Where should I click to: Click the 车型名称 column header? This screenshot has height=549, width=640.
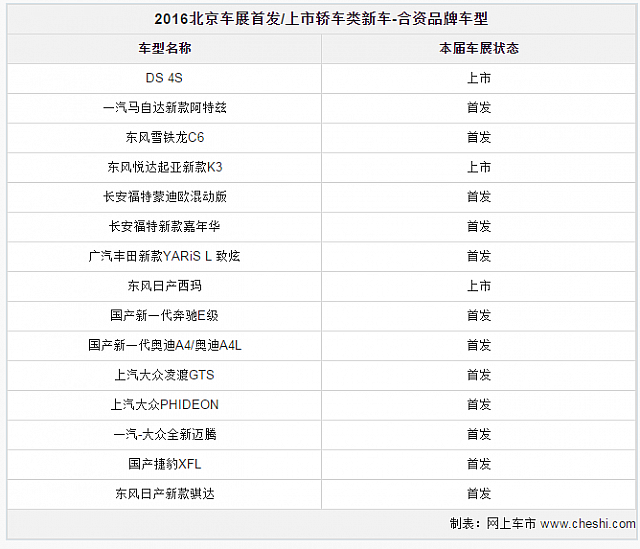pos(164,49)
